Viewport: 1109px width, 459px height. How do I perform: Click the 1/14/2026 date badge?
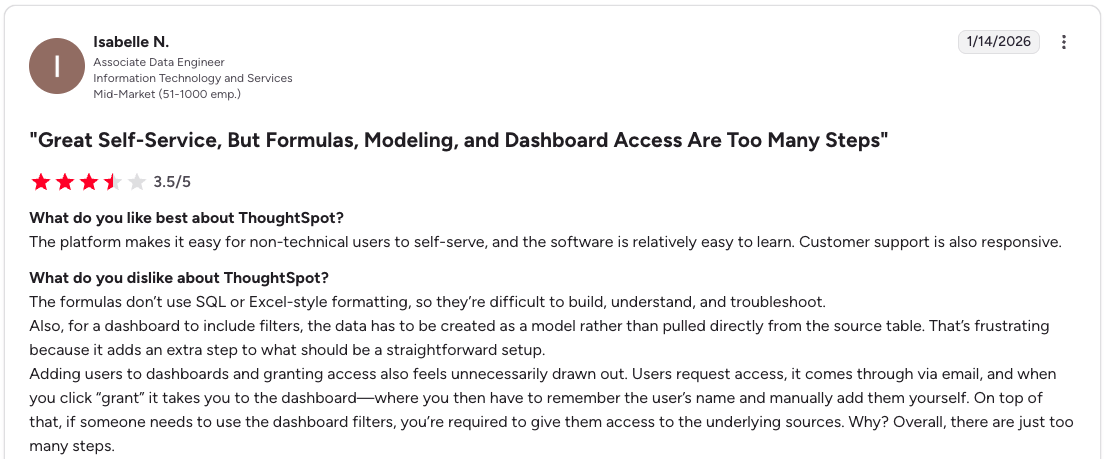click(x=999, y=42)
